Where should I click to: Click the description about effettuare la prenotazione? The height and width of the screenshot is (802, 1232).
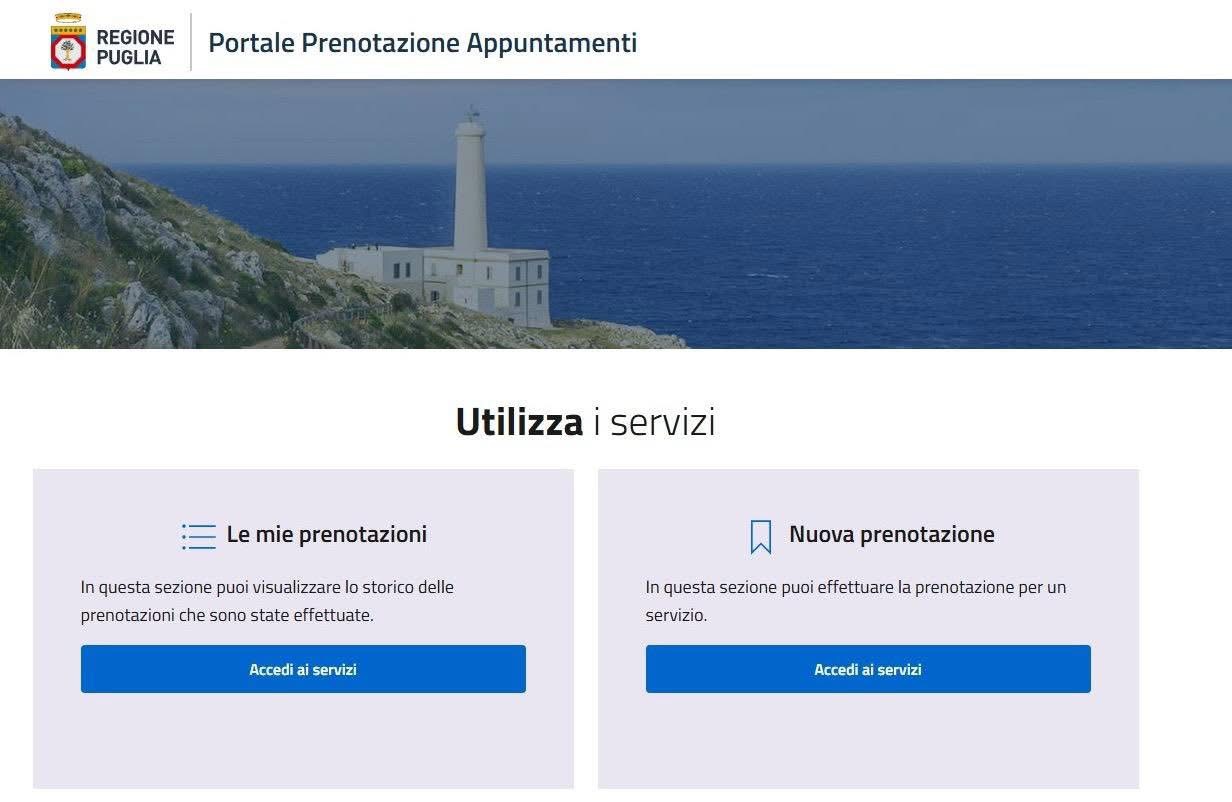point(855,601)
